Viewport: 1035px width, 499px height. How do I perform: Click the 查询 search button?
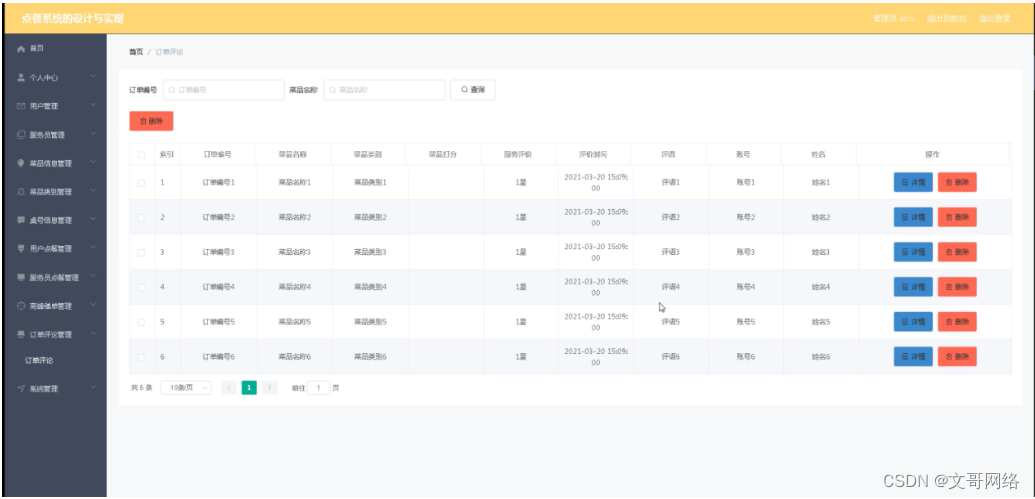point(473,90)
